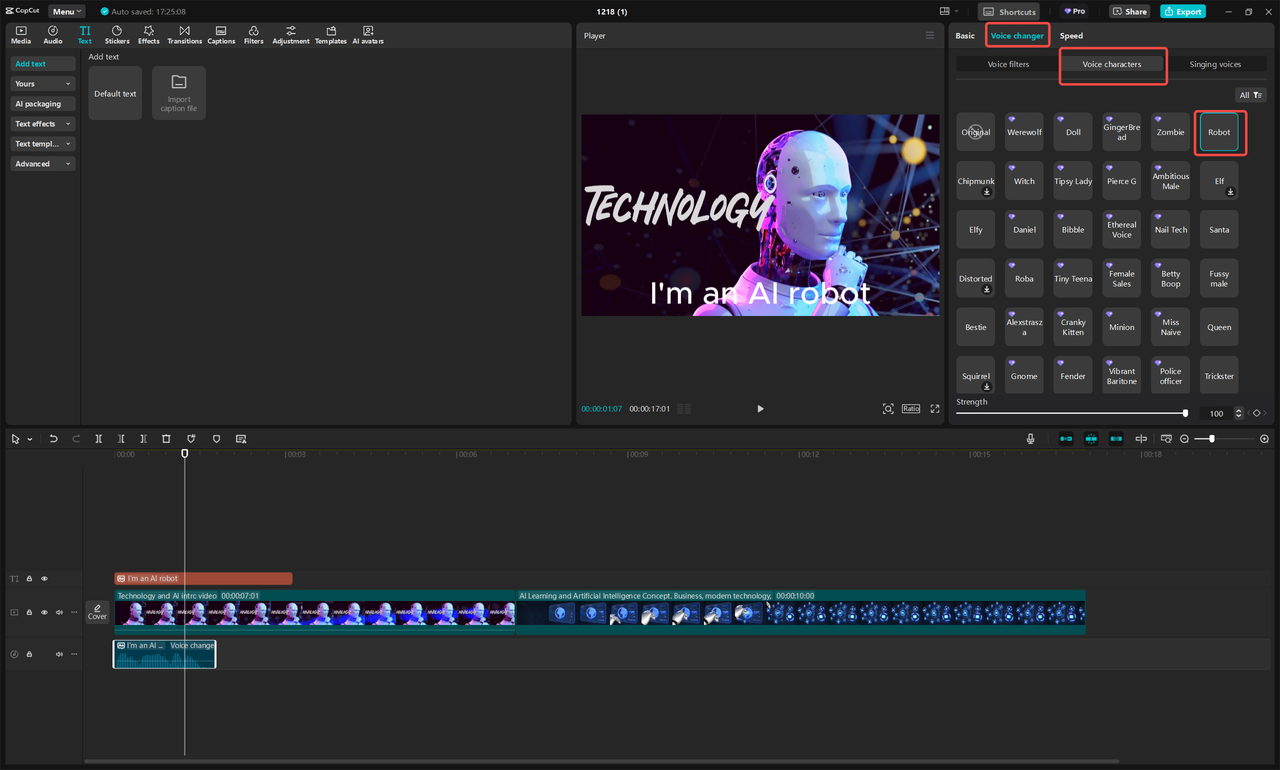Viewport: 1280px width, 770px height.
Task: Open the Voice filters tab
Action: pos(1008,64)
